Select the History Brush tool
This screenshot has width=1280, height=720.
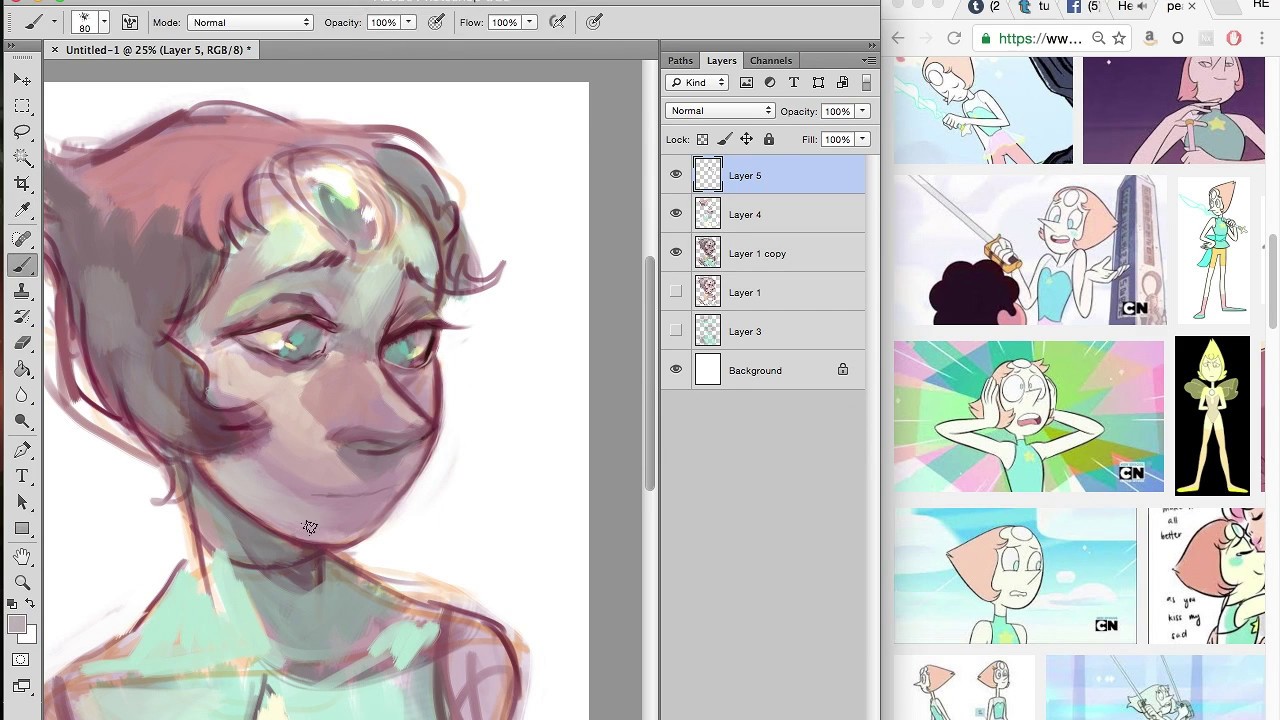22,317
